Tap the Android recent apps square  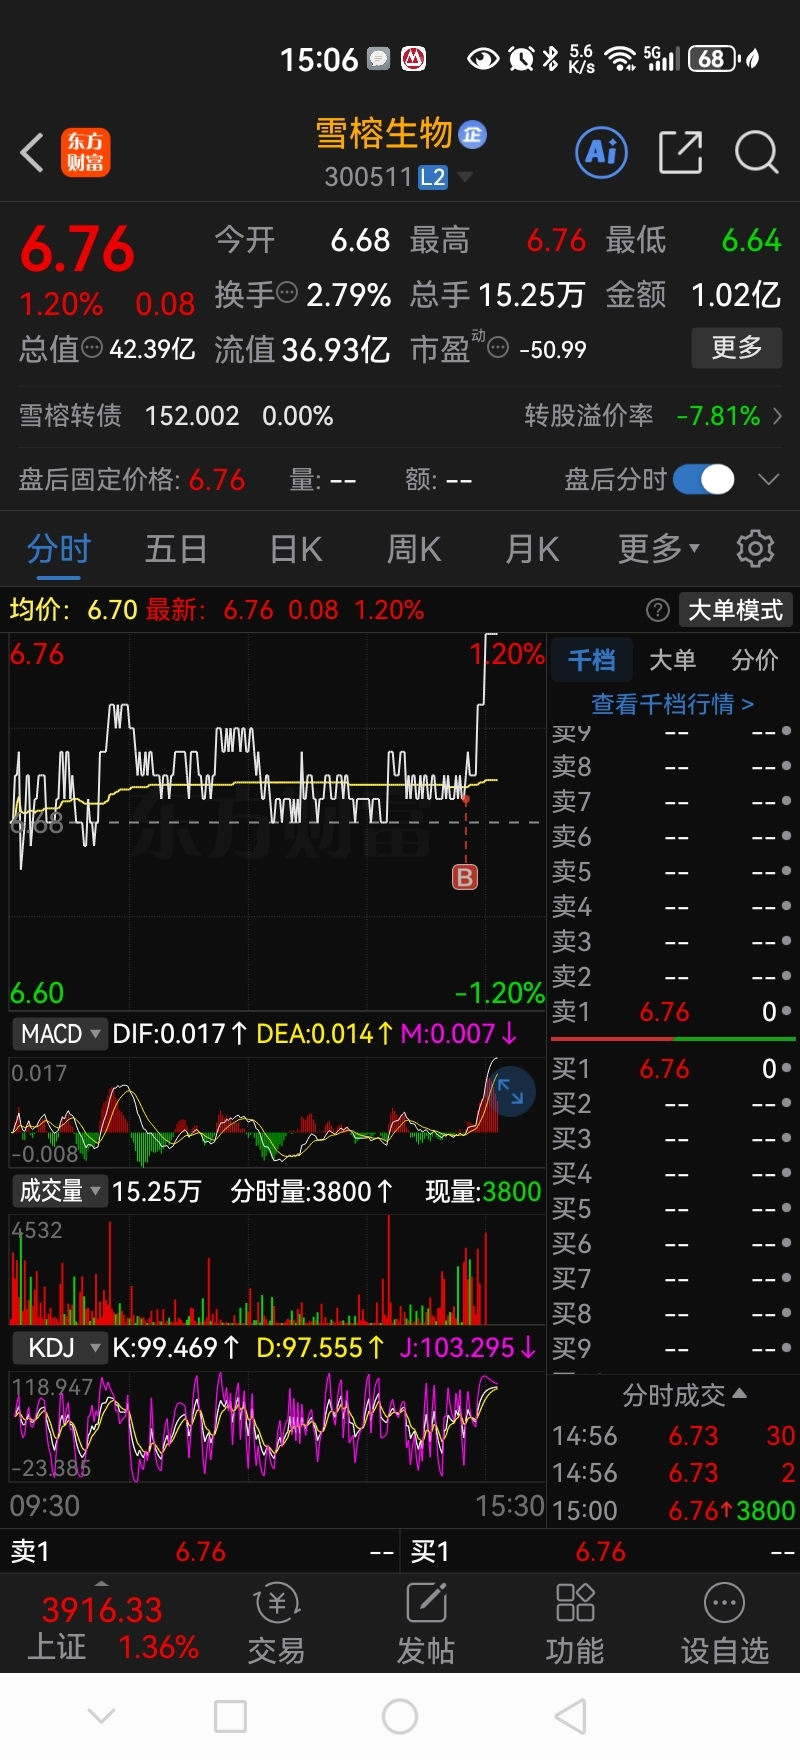pos(231,1717)
